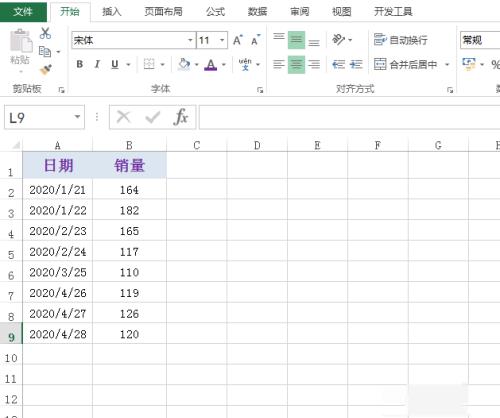
Task: Toggle Bold formatting
Action: (80, 64)
